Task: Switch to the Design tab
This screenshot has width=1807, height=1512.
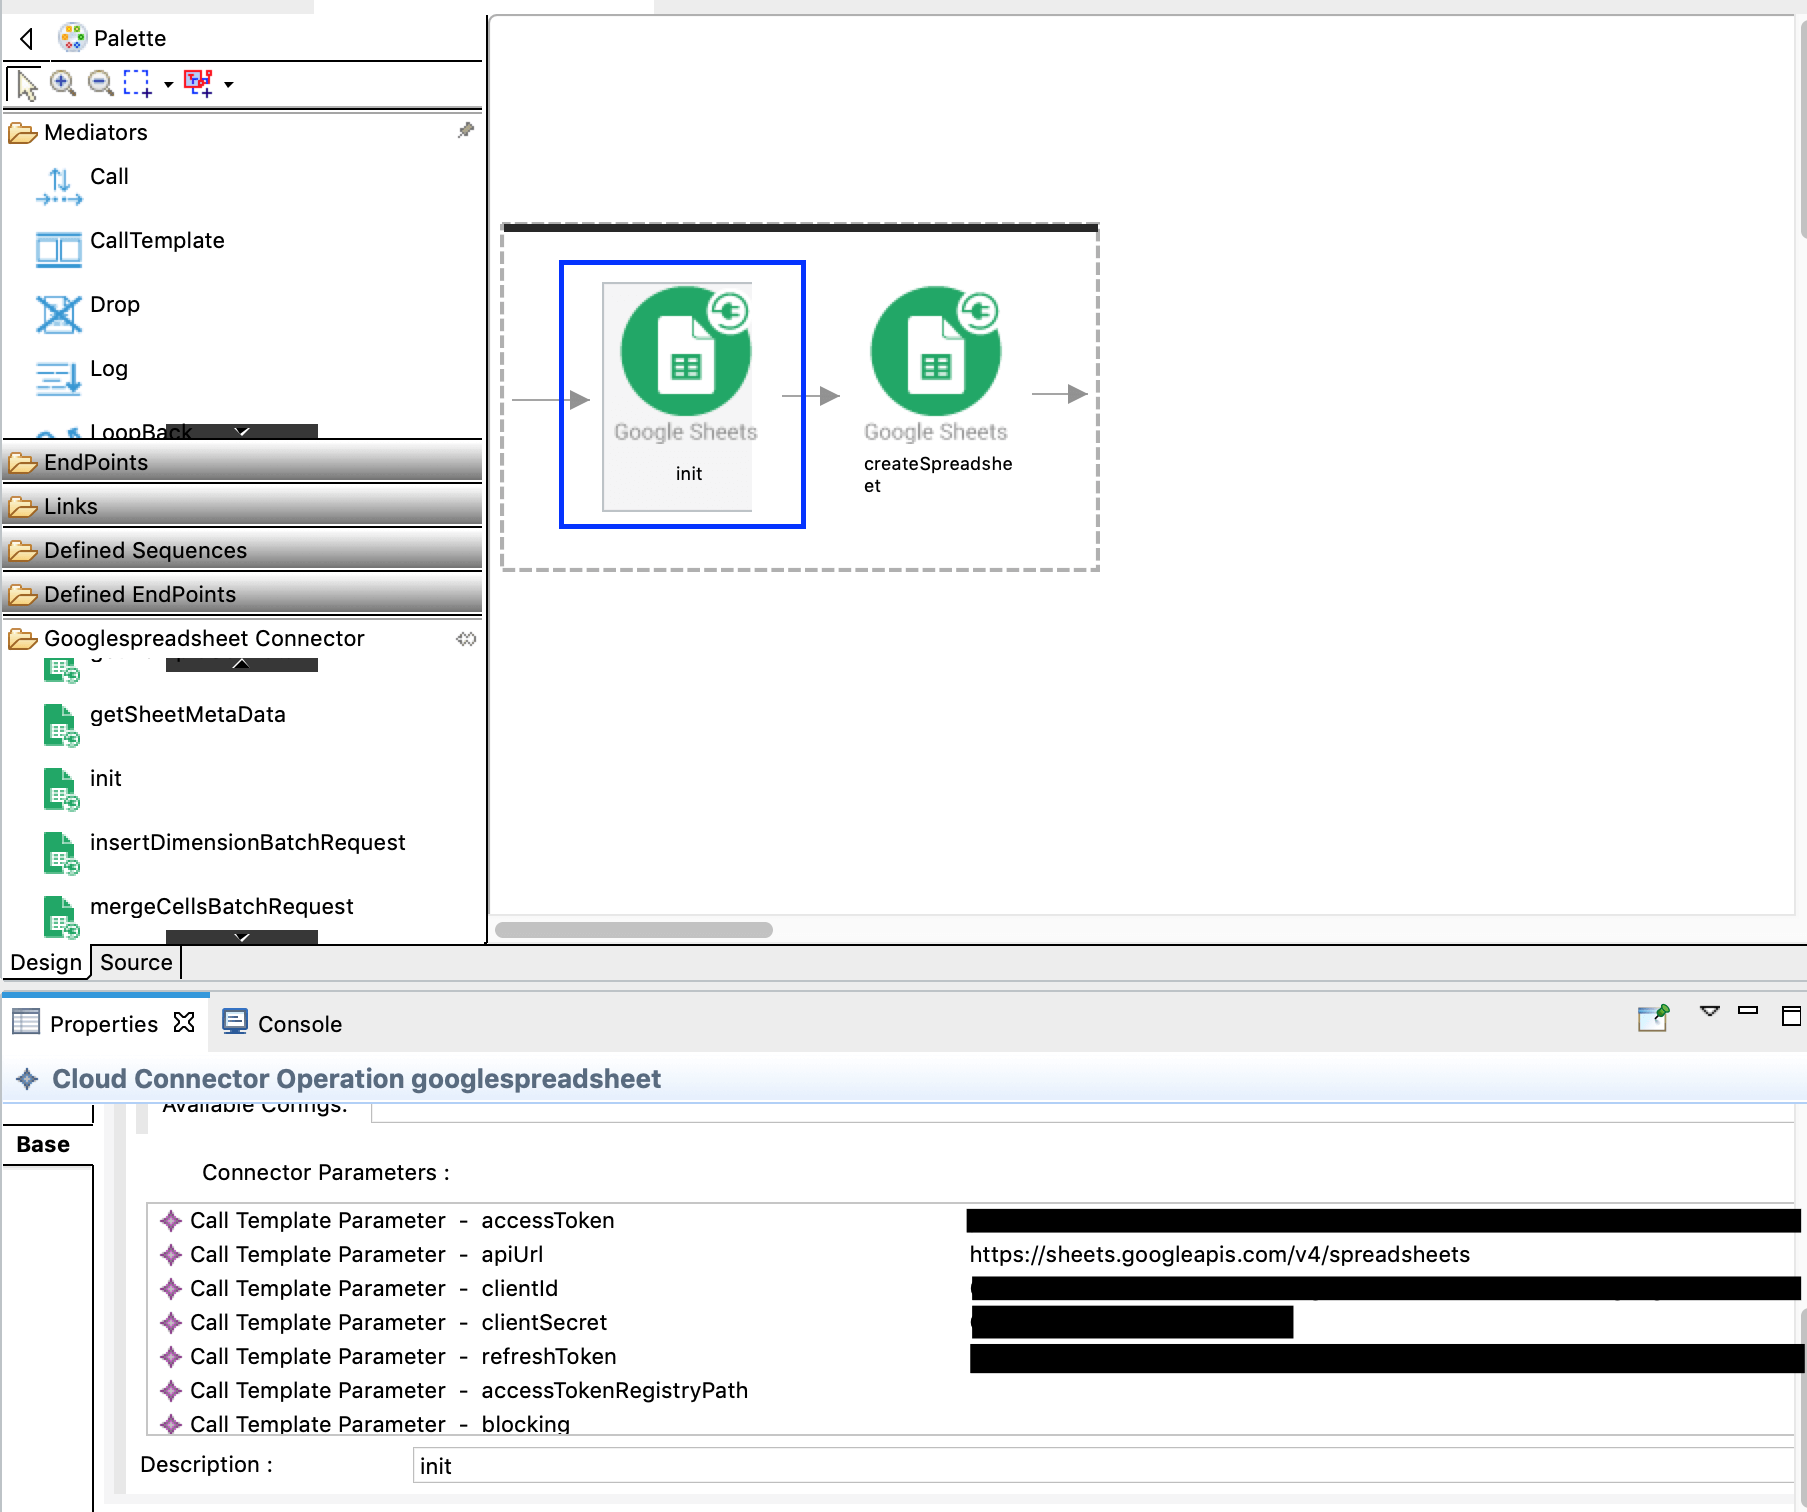Action: click(x=46, y=962)
